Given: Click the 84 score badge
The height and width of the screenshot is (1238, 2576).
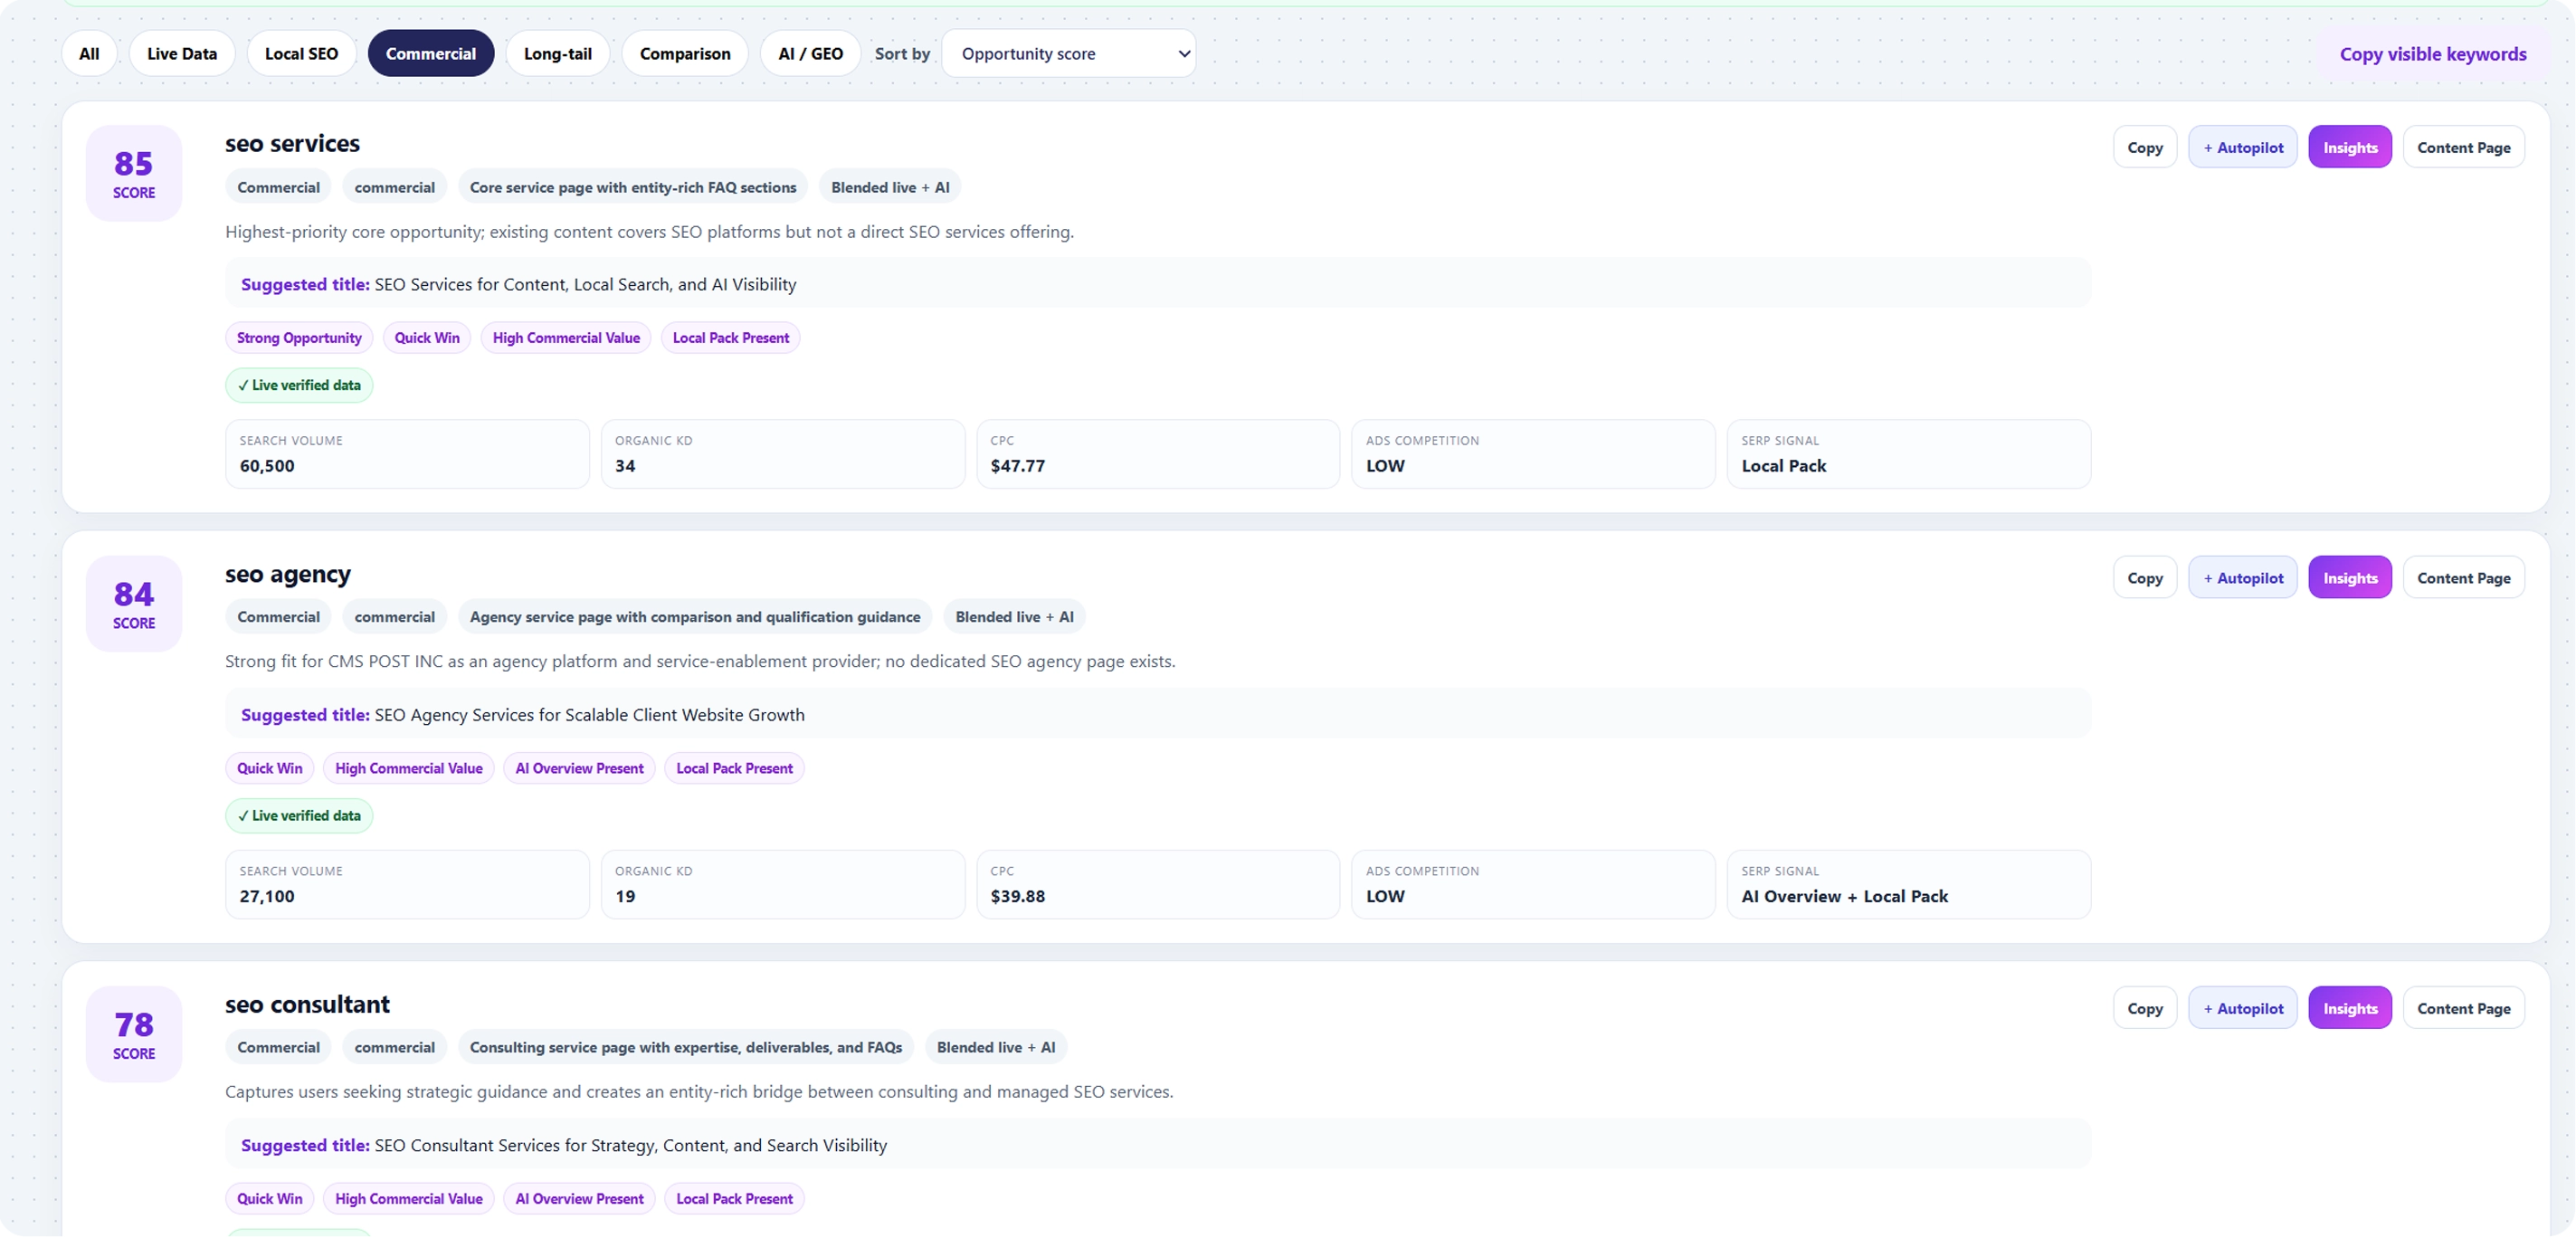Looking at the screenshot, I should coord(134,604).
